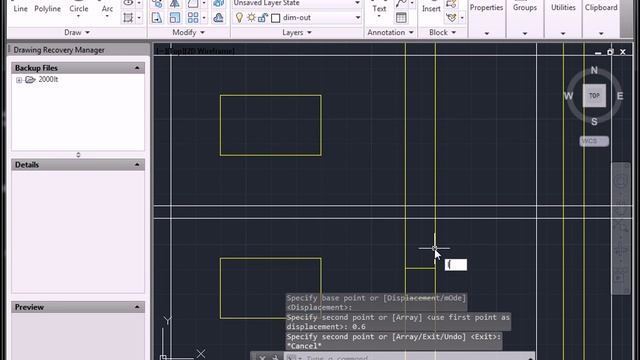Click the Mirror tool in Modify panel

pyautogui.click(x=175, y=4)
